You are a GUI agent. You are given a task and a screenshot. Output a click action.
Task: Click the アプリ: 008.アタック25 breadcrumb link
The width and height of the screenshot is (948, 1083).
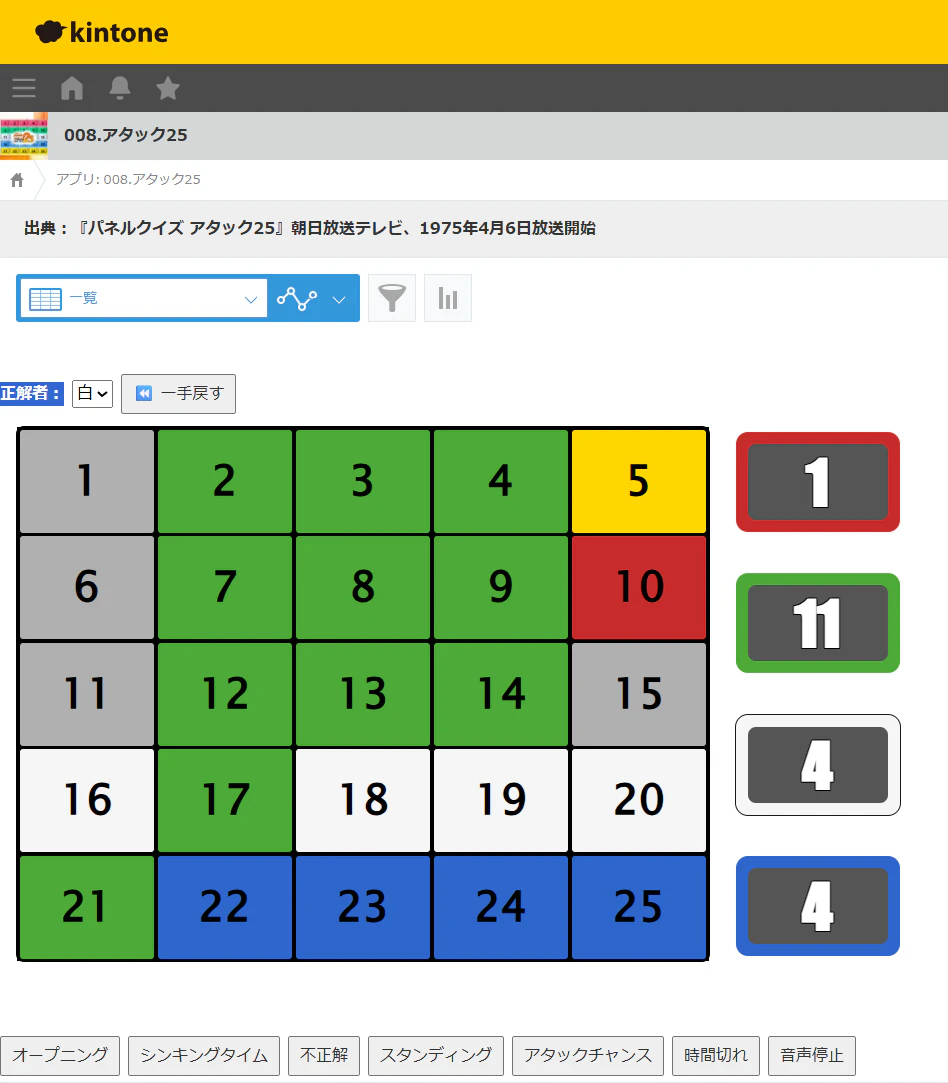(x=128, y=180)
